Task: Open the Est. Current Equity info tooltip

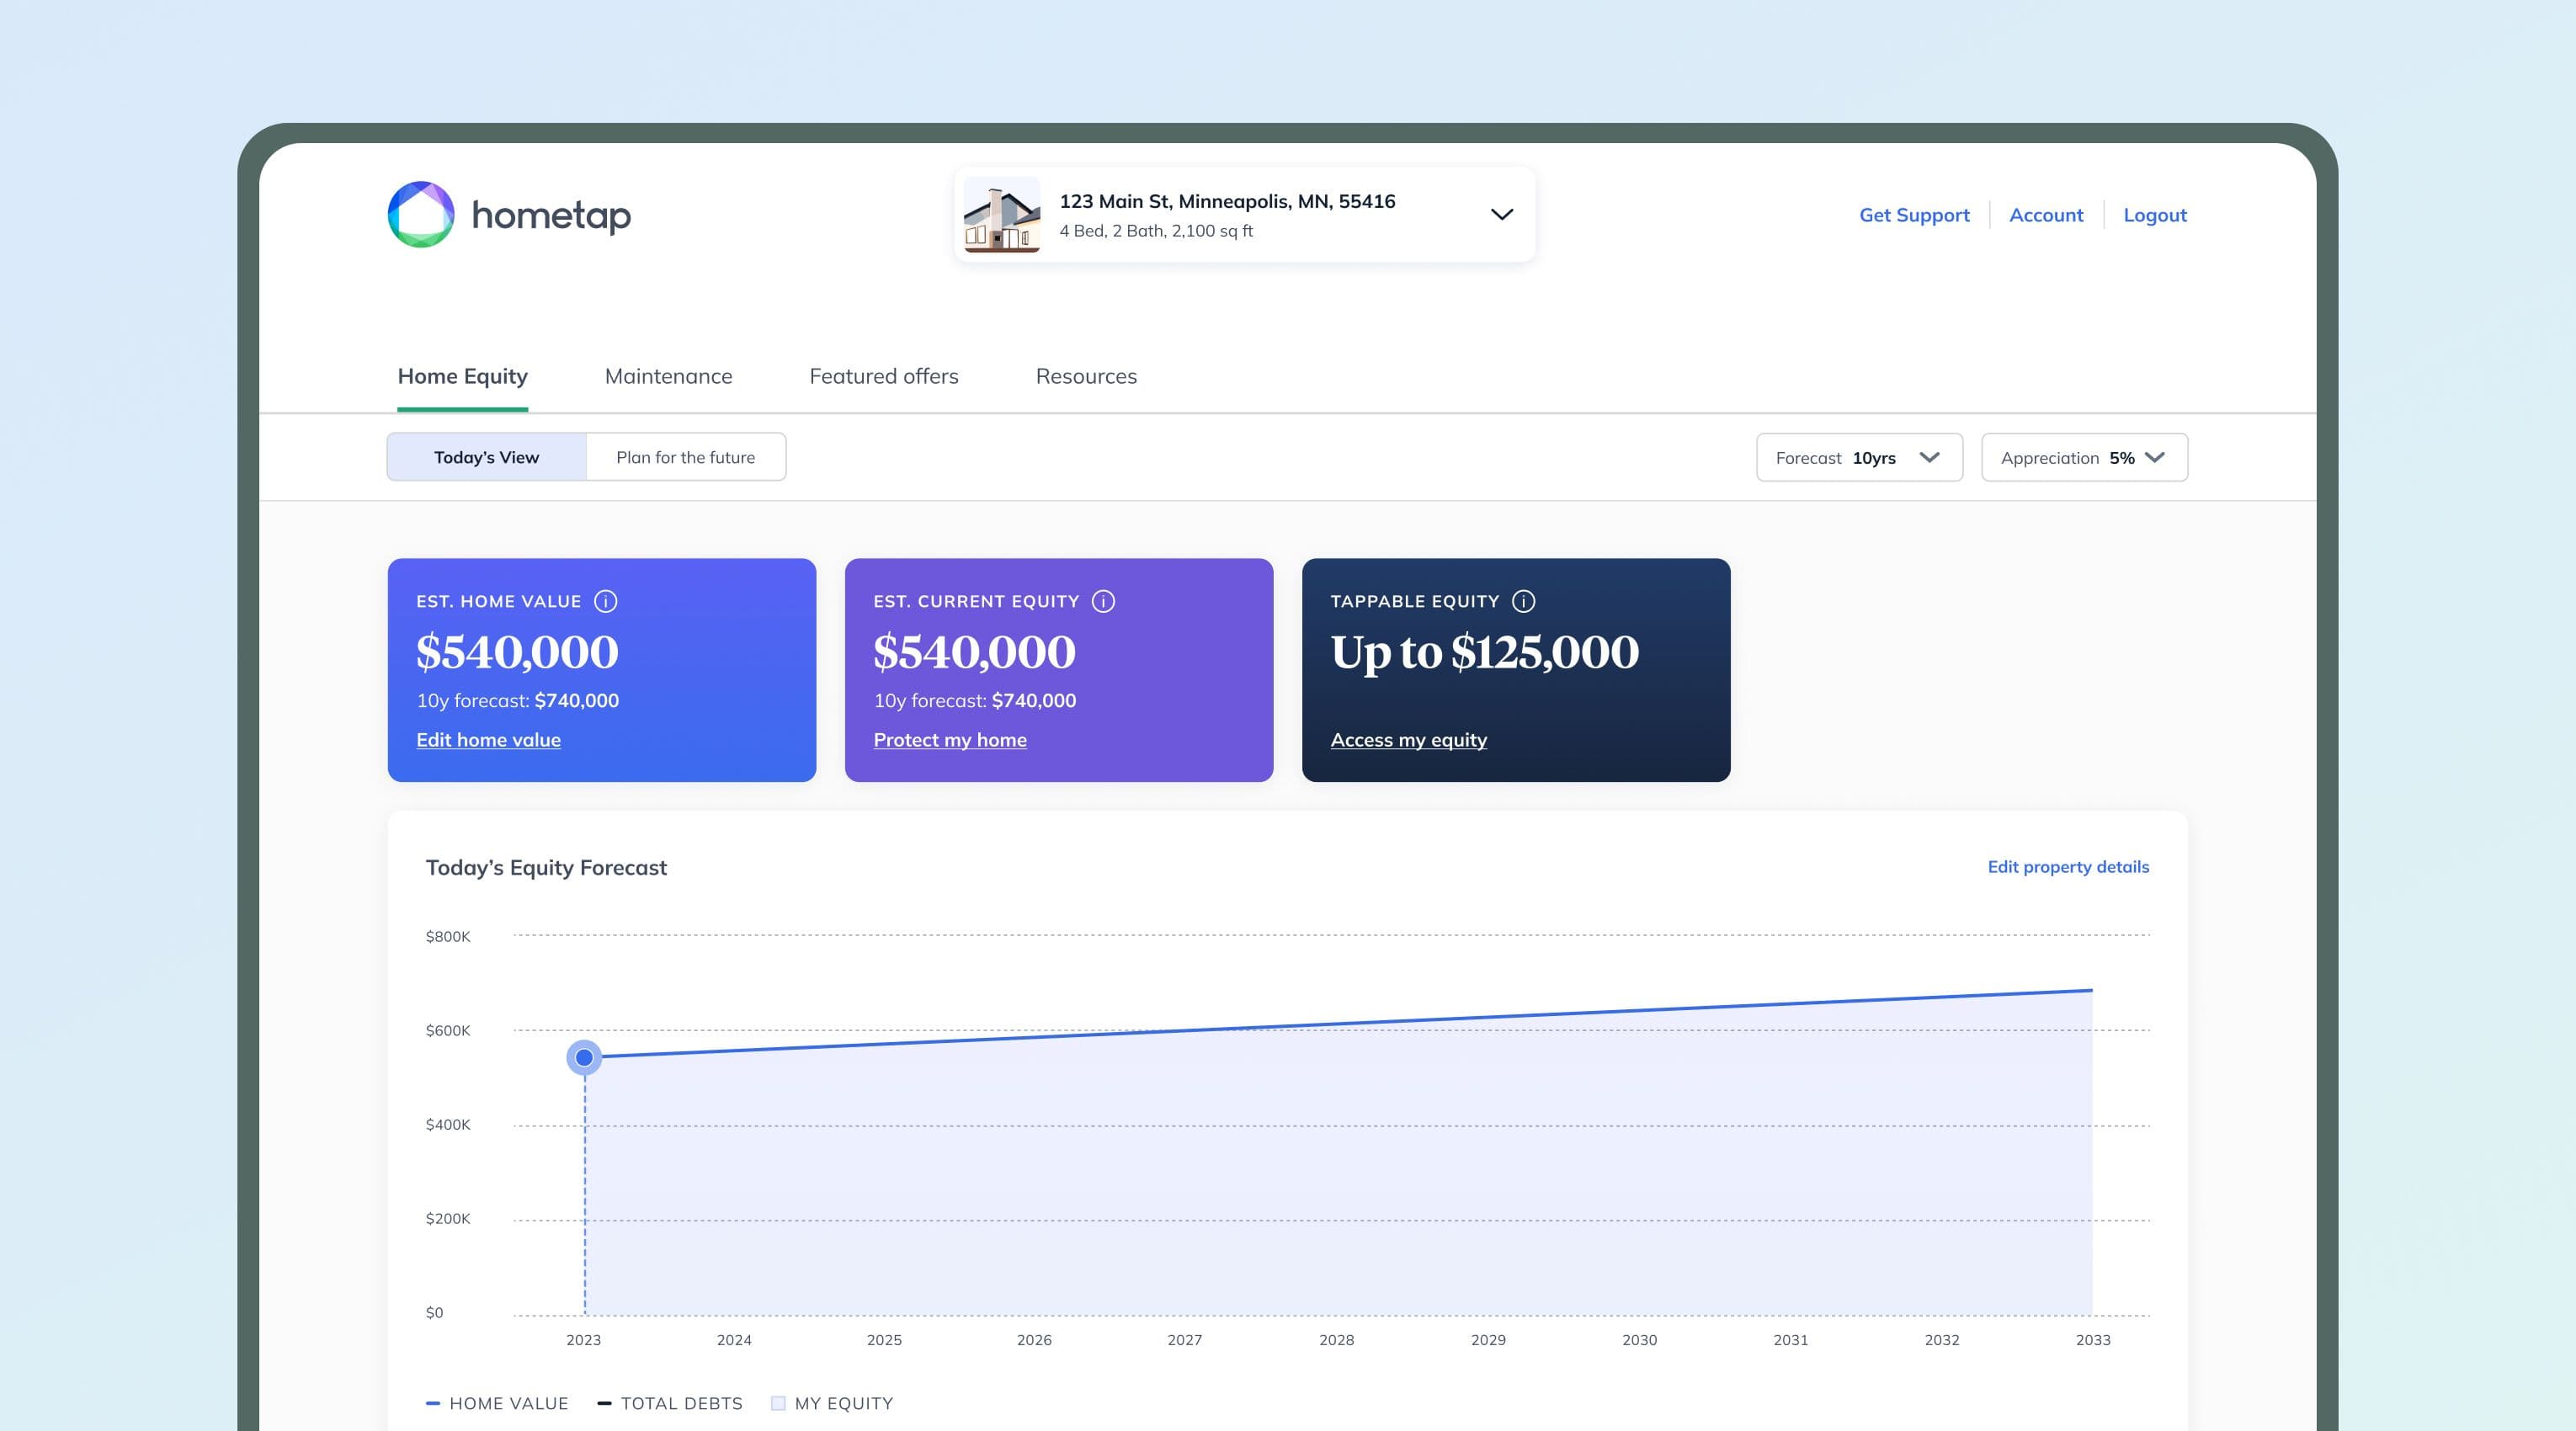Action: (1105, 601)
